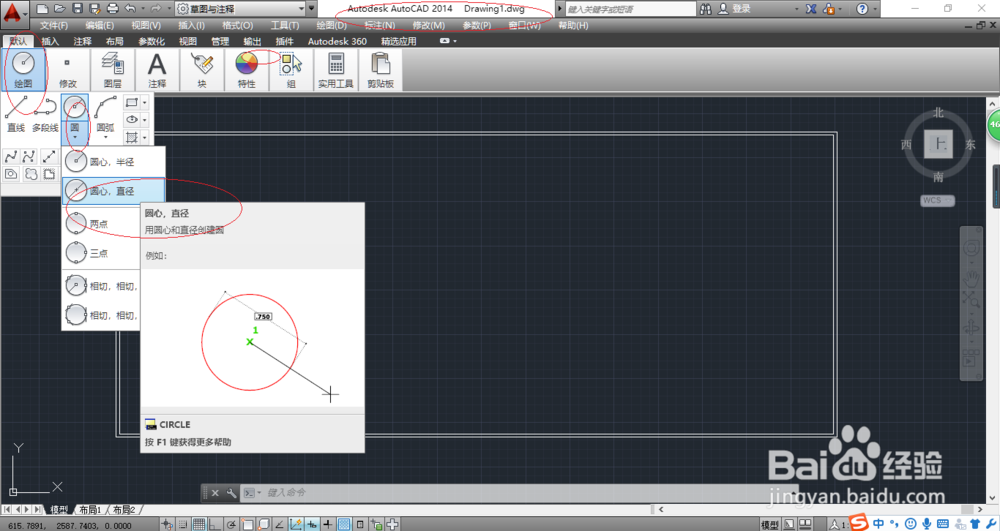
Task: Click the Save As icon
Action: 94,9
